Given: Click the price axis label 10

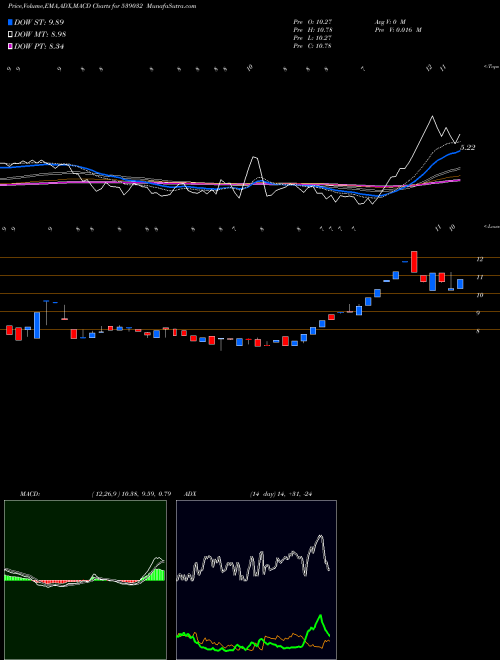Looking at the screenshot, I should point(479,295).
